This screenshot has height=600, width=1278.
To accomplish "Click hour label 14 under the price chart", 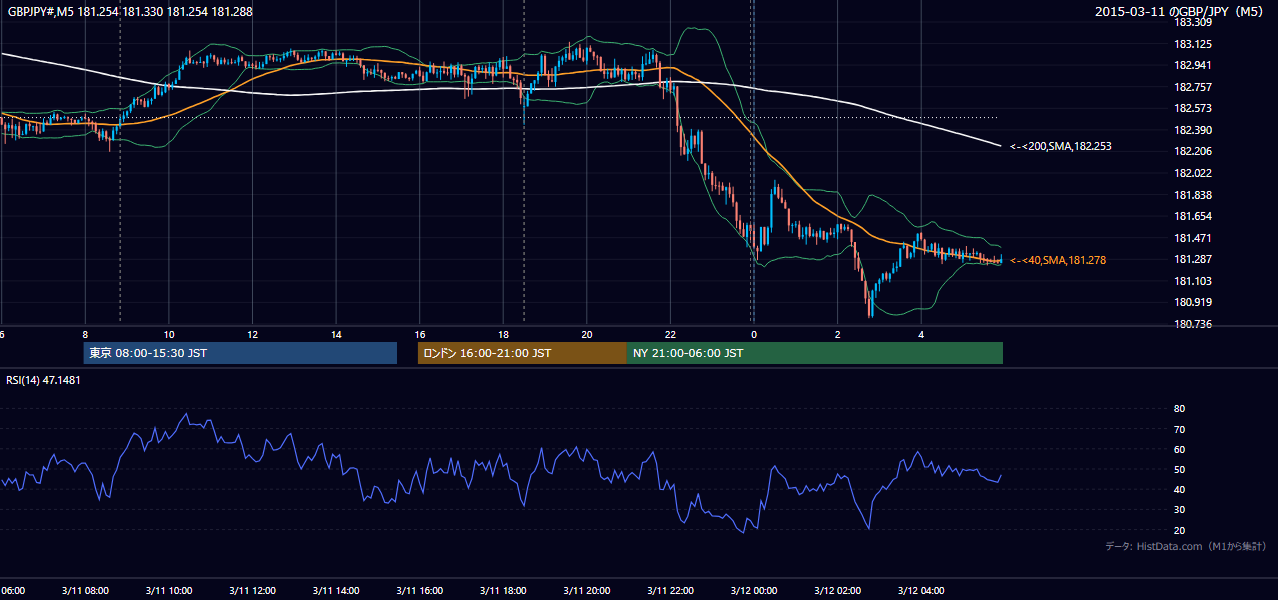I will 336,334.
